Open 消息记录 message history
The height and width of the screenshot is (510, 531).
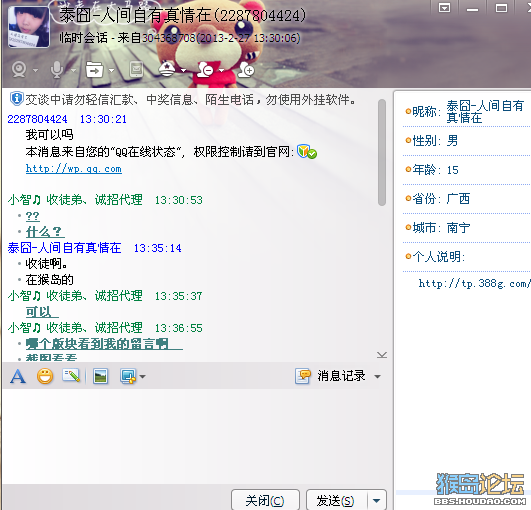pos(330,376)
